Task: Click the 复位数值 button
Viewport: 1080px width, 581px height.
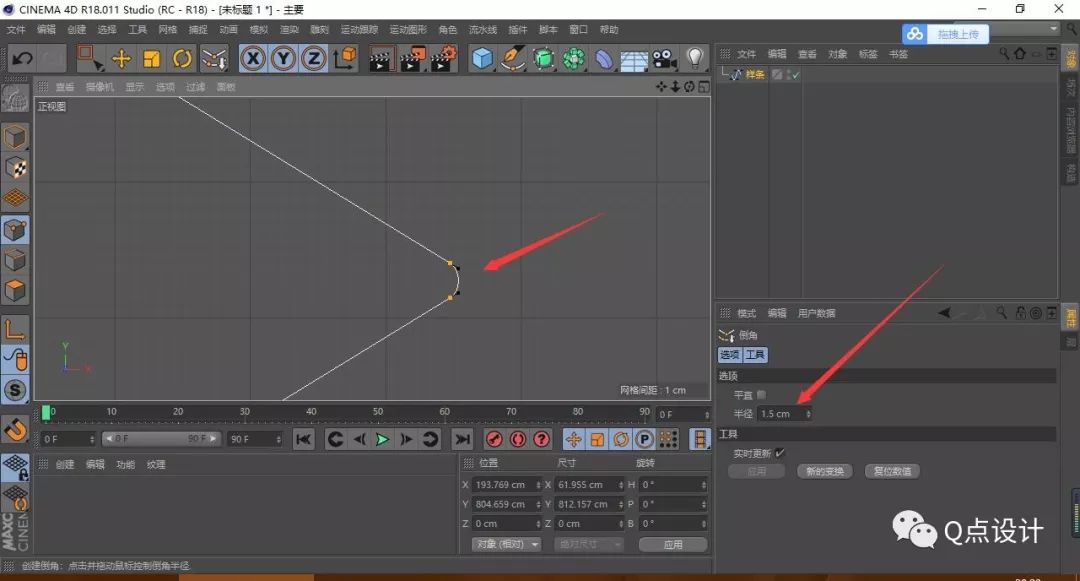Action: (893, 470)
